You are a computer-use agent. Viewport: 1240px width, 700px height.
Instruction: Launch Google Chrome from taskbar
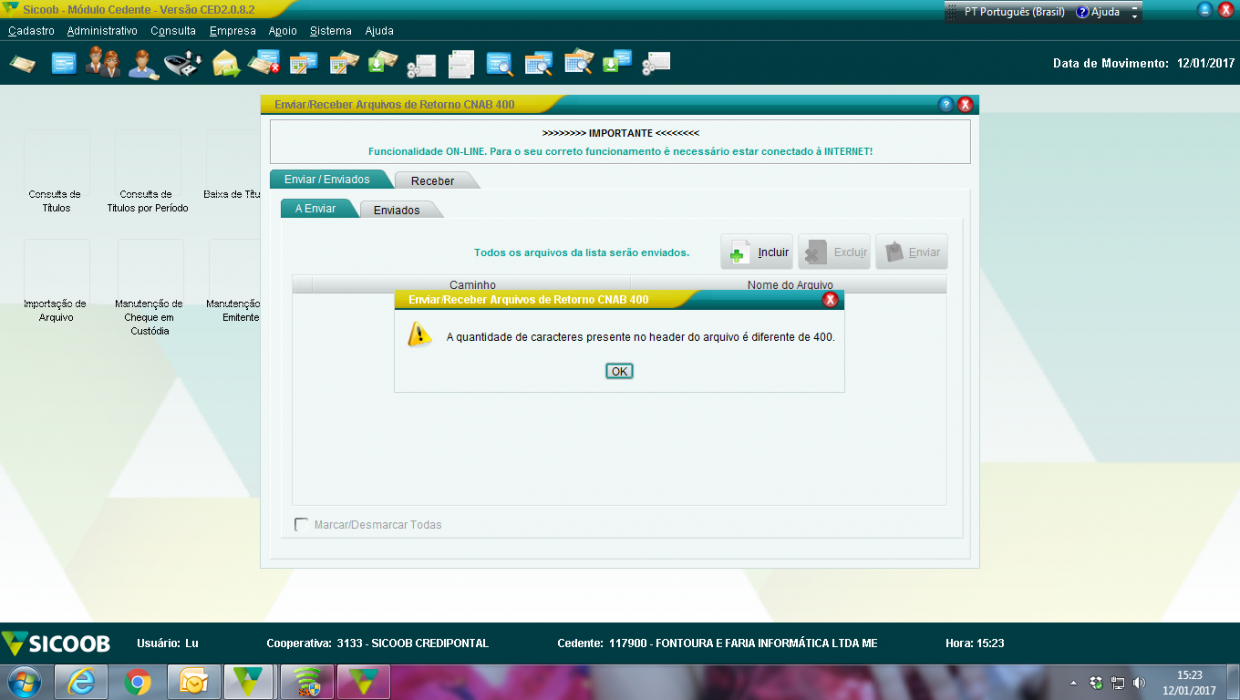click(x=138, y=682)
